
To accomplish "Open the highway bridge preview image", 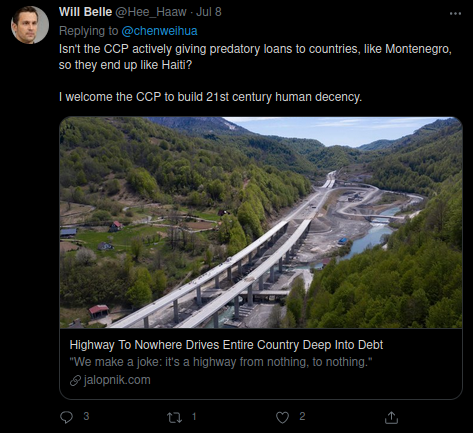I will click(261, 222).
